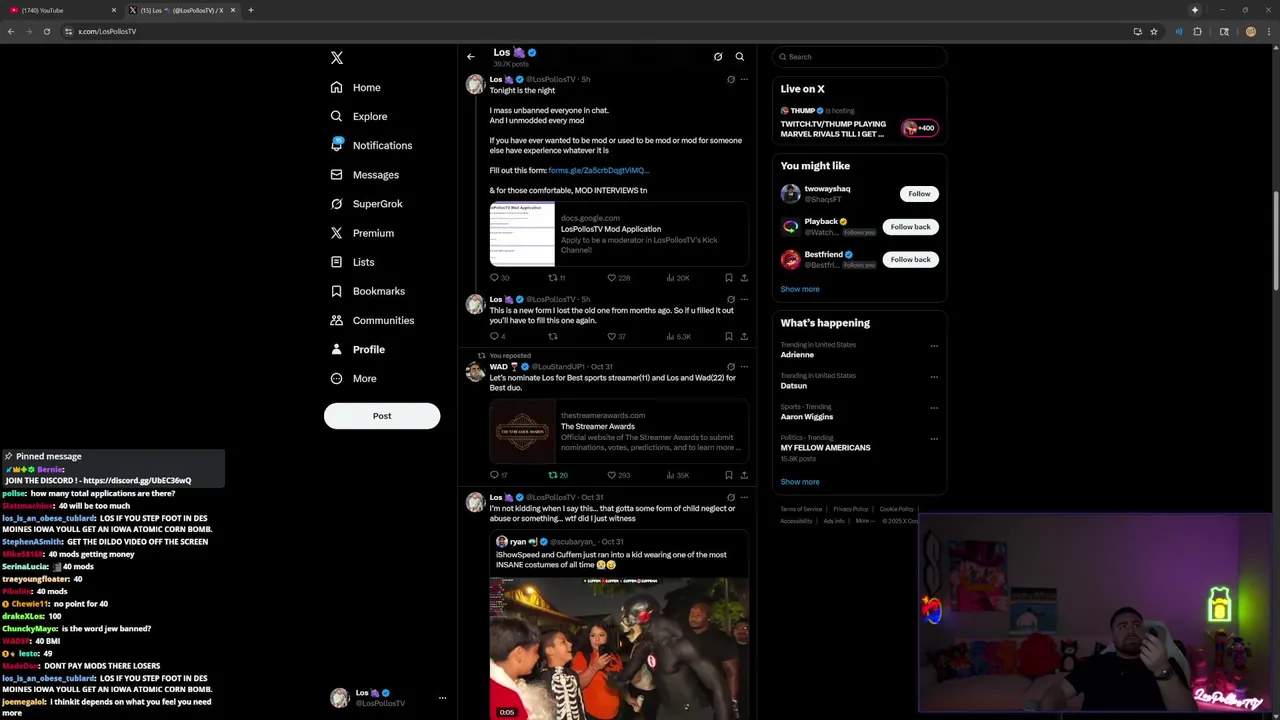This screenshot has height=720, width=1280.
Task: Open Lists from the sidebar
Action: click(x=352, y=262)
